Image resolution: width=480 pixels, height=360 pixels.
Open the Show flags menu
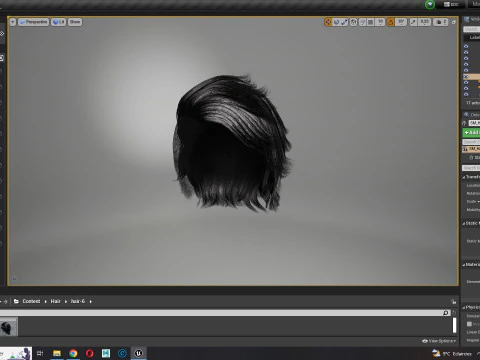coord(75,22)
